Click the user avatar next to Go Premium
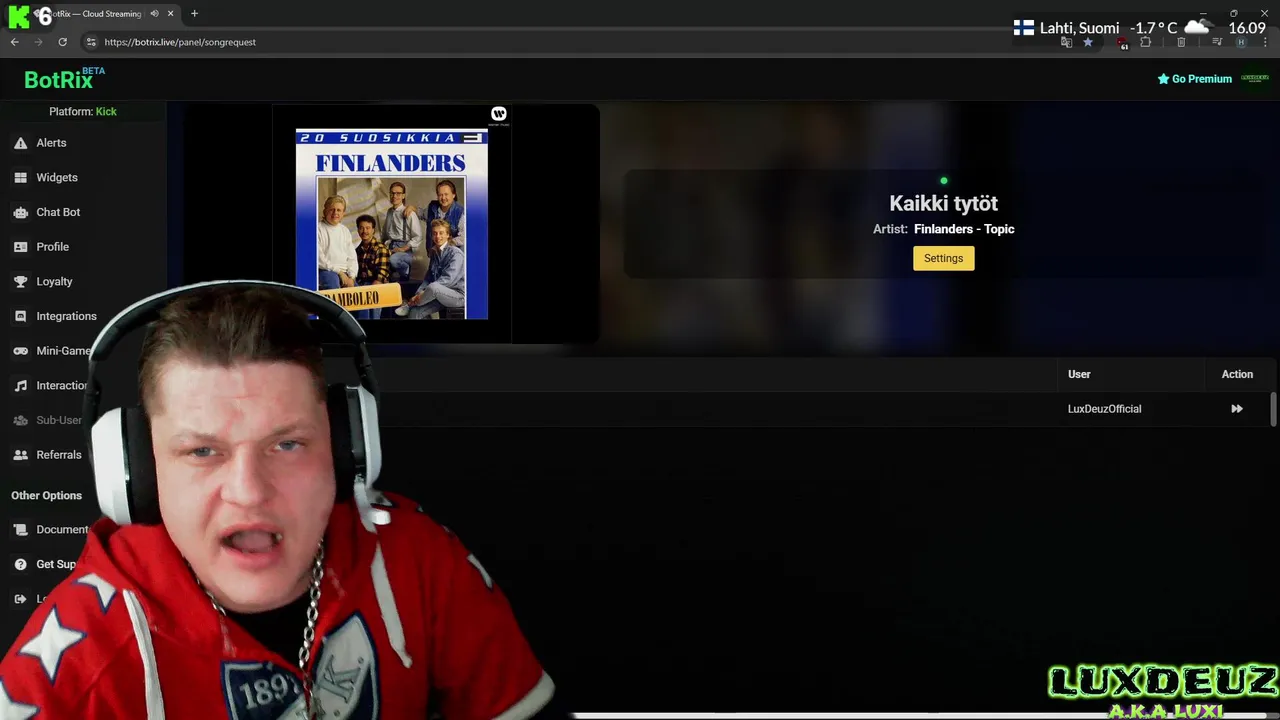1280x720 pixels. coord(1254,79)
